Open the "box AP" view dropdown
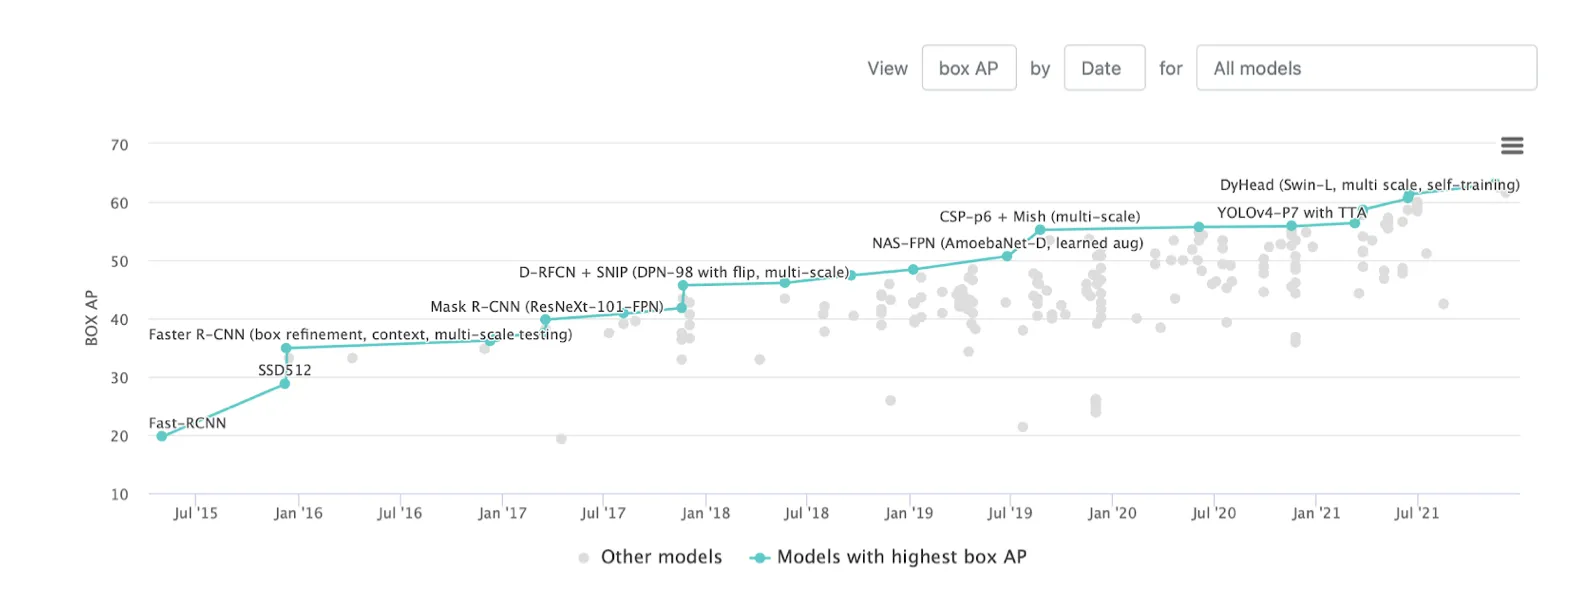Screen dimensions: 1584x590 coord(968,68)
